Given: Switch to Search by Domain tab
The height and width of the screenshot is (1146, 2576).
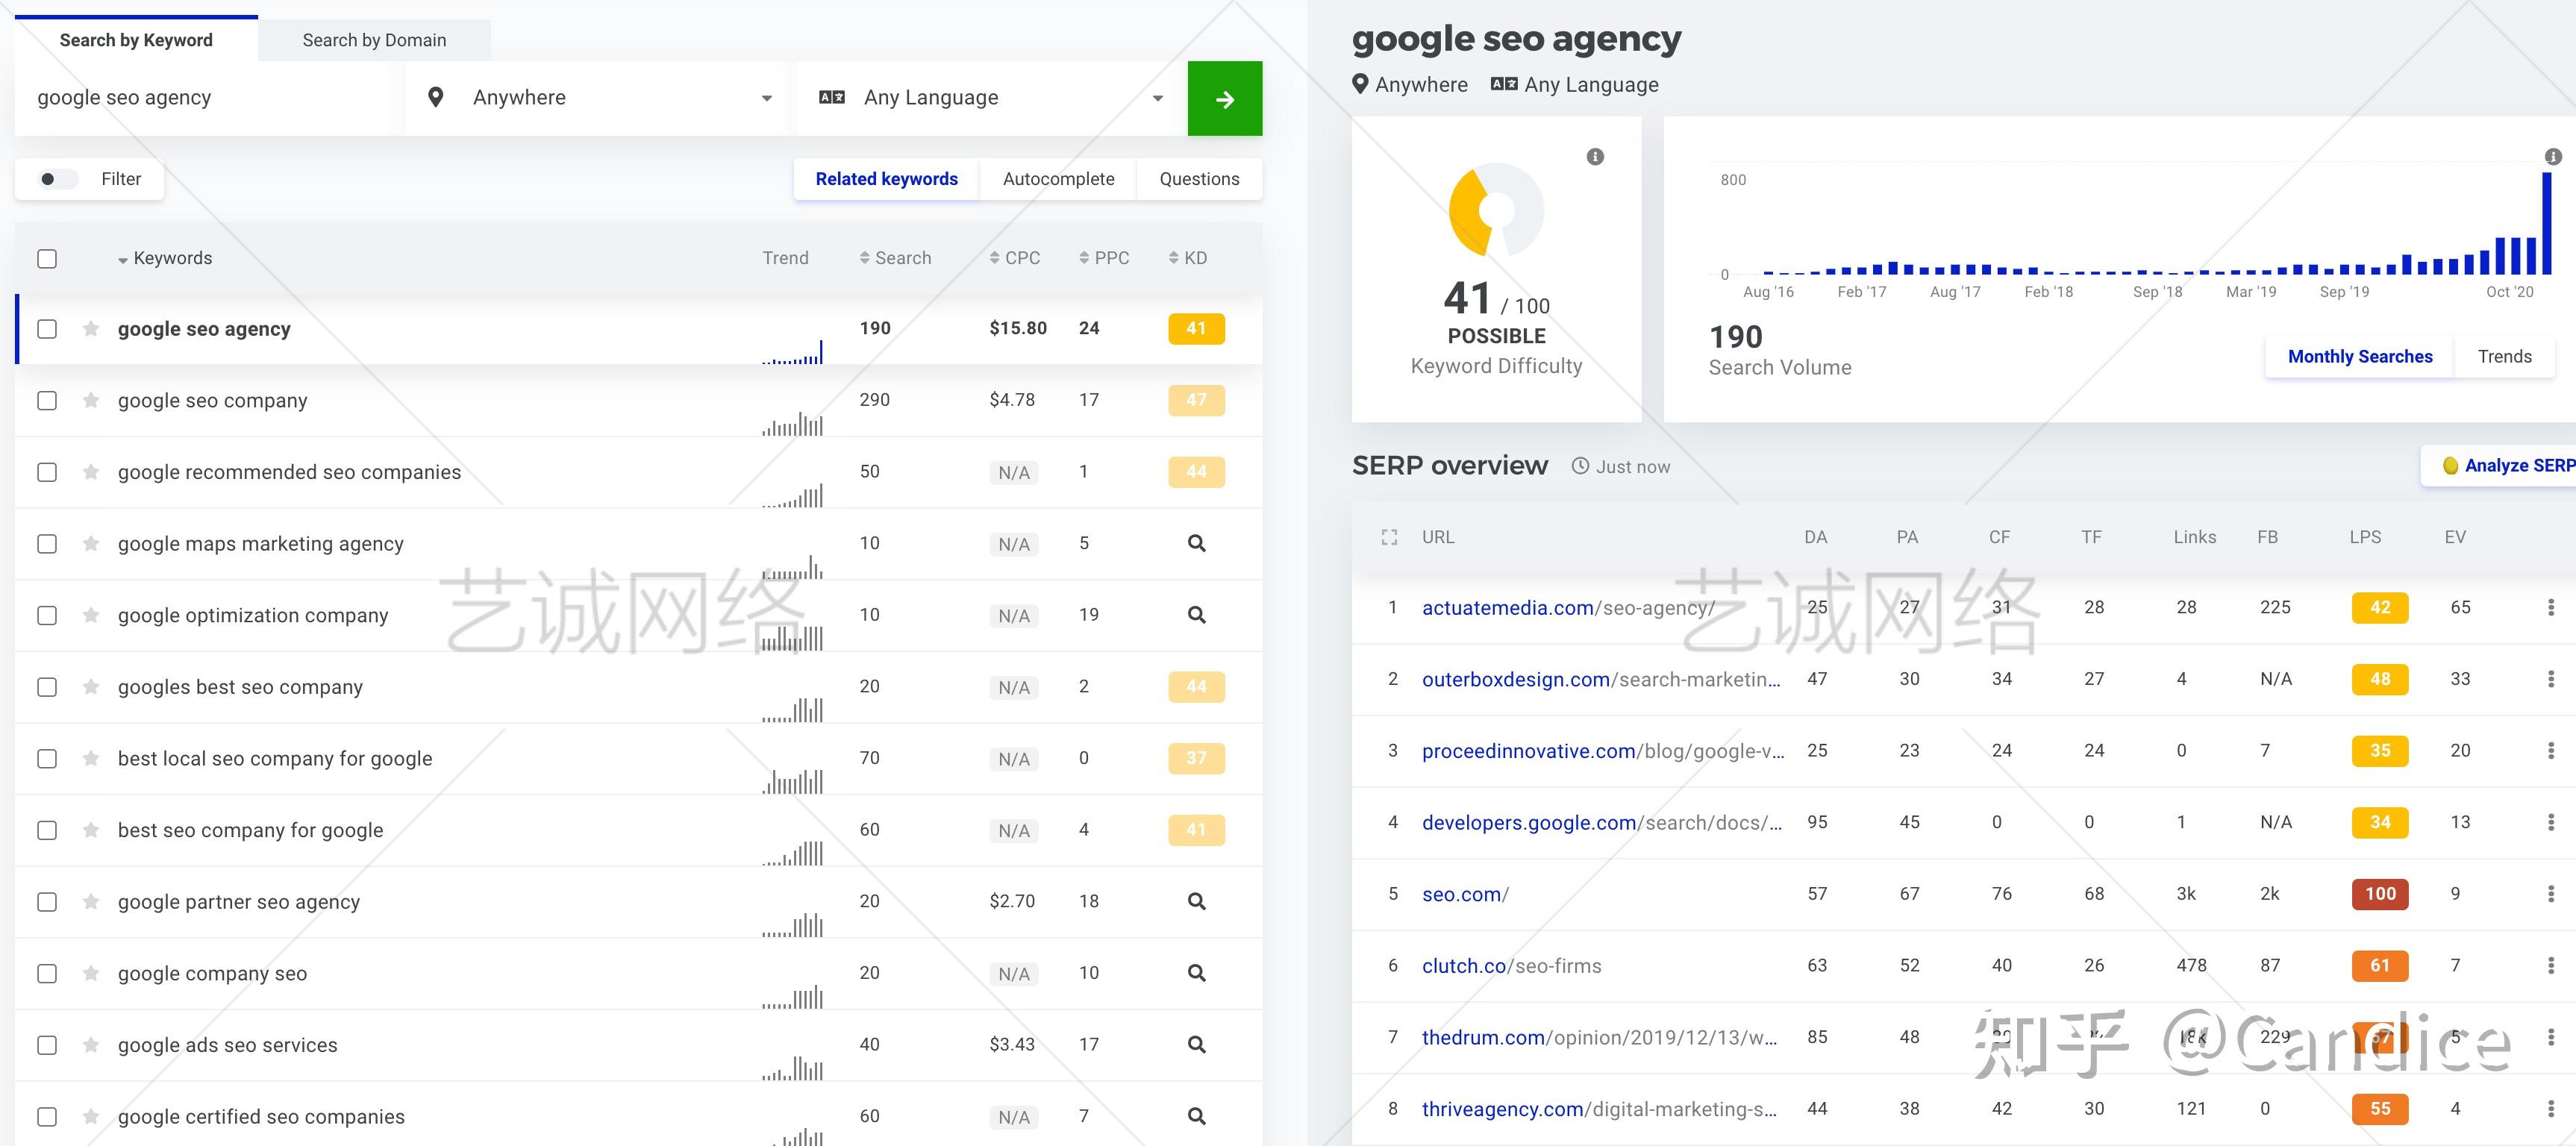Looking at the screenshot, I should 374,40.
